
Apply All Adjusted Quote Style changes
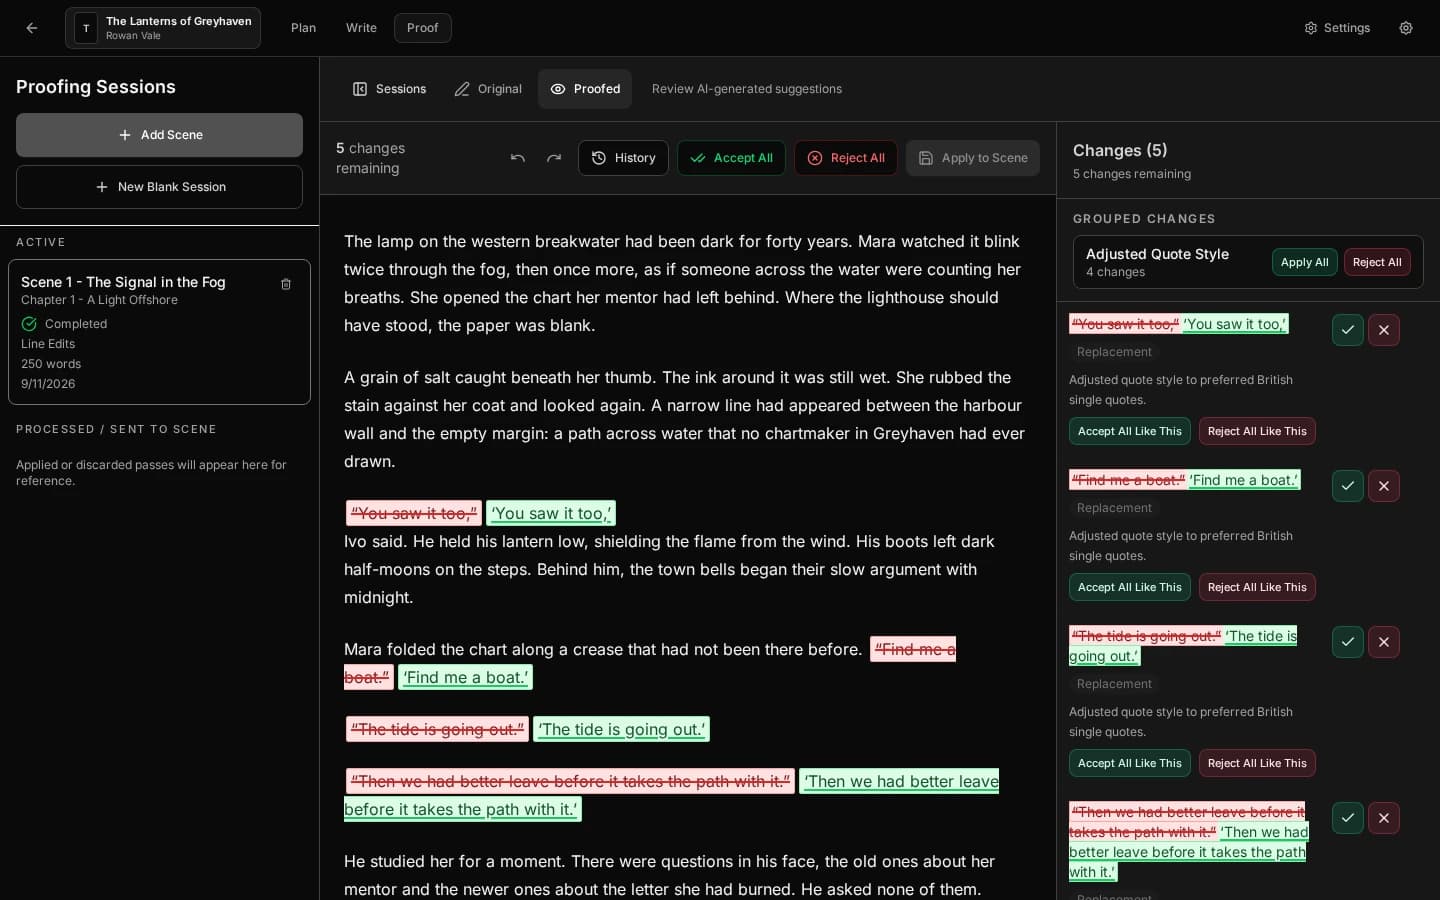[x=1305, y=262]
